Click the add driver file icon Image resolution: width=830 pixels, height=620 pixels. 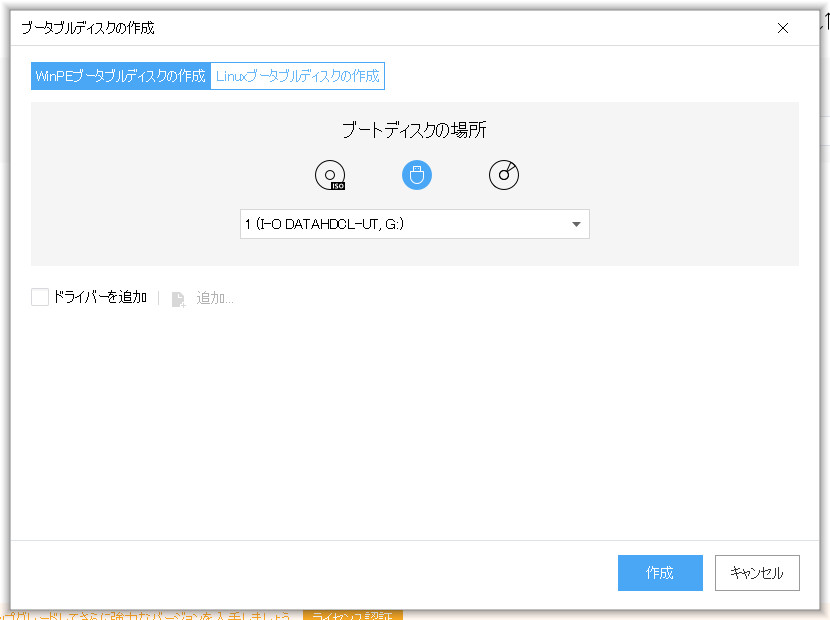pyautogui.click(x=178, y=299)
